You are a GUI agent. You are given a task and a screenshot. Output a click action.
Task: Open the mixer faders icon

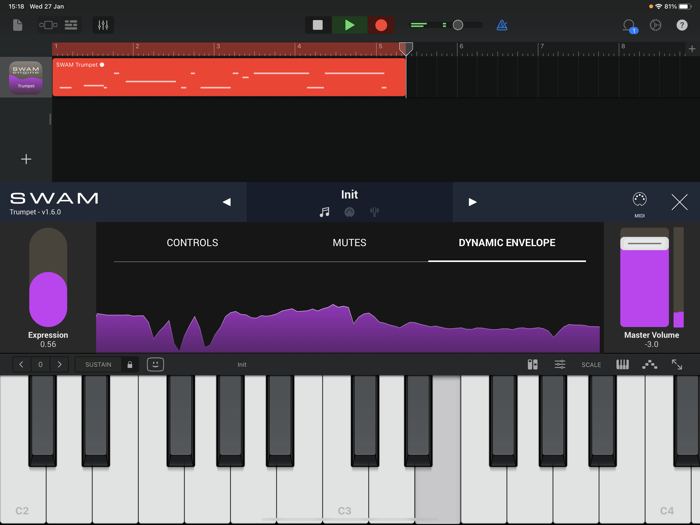point(103,25)
